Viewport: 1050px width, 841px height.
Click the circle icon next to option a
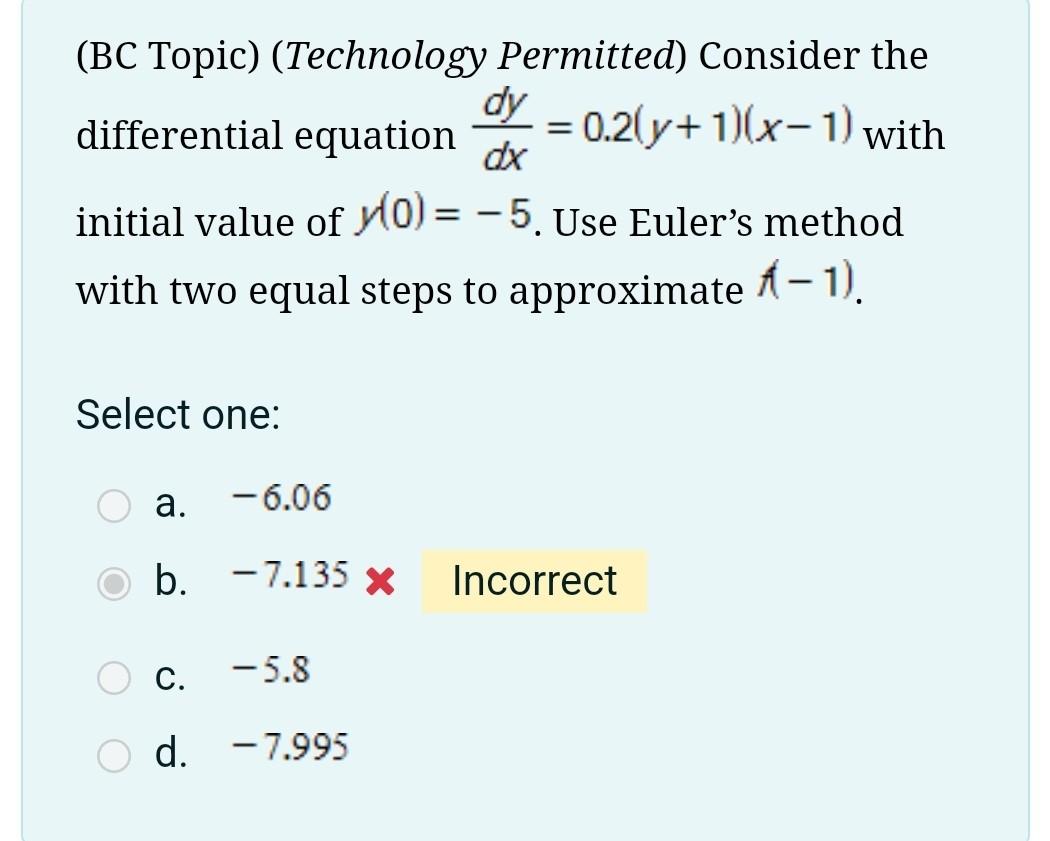[x=114, y=506]
